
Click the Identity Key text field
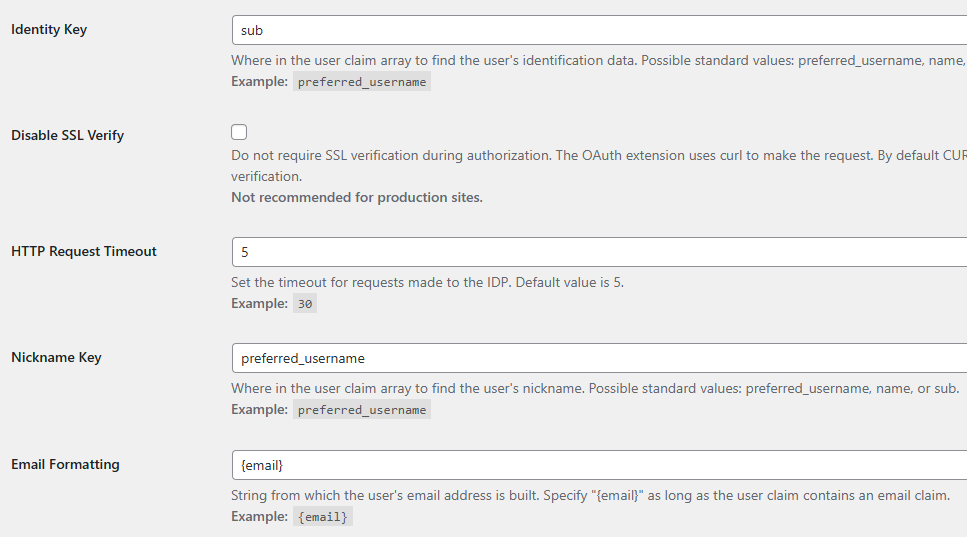point(598,30)
